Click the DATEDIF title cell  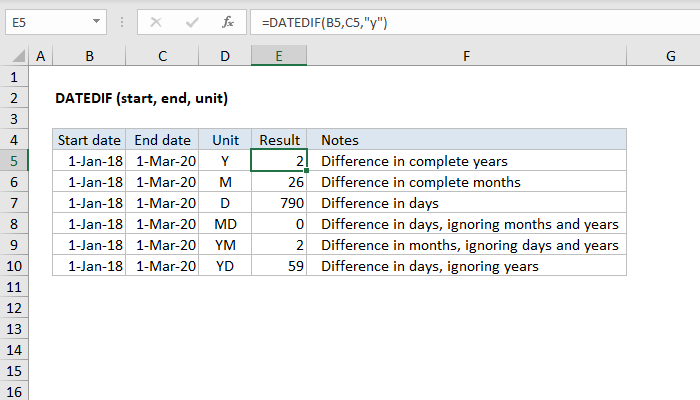click(142, 98)
